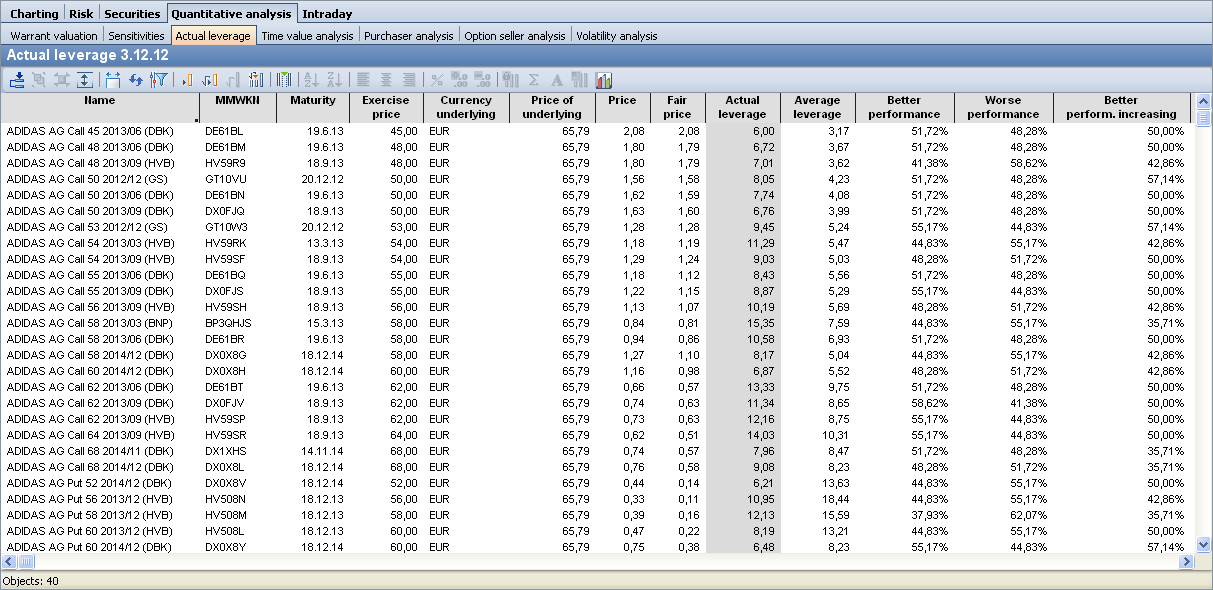This screenshot has width=1213, height=590.
Task: Click the Actual leverage column header
Action: (x=742, y=107)
